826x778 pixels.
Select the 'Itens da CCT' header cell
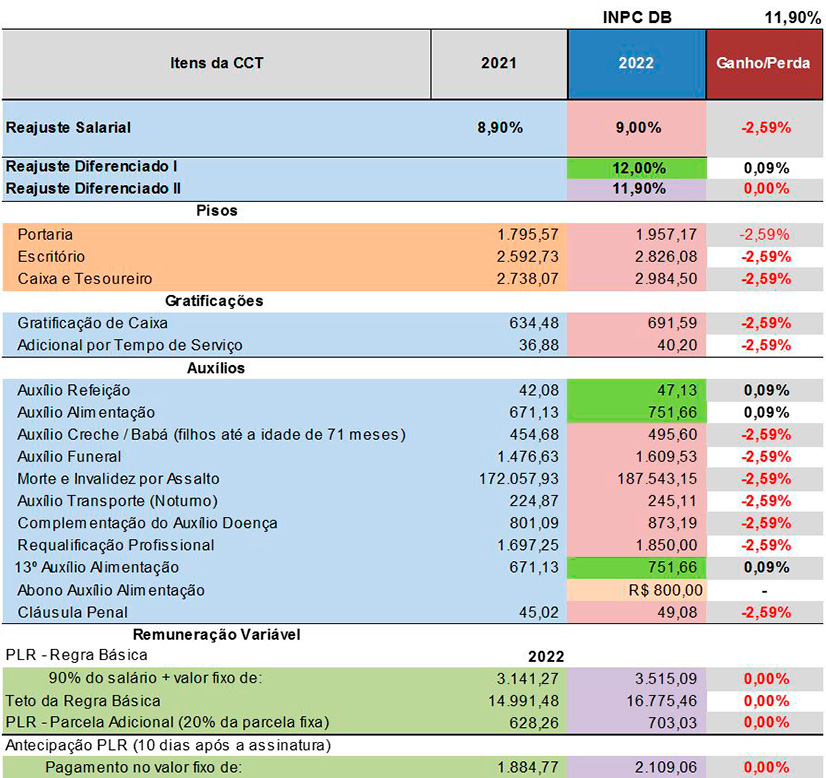pyautogui.click(x=217, y=64)
